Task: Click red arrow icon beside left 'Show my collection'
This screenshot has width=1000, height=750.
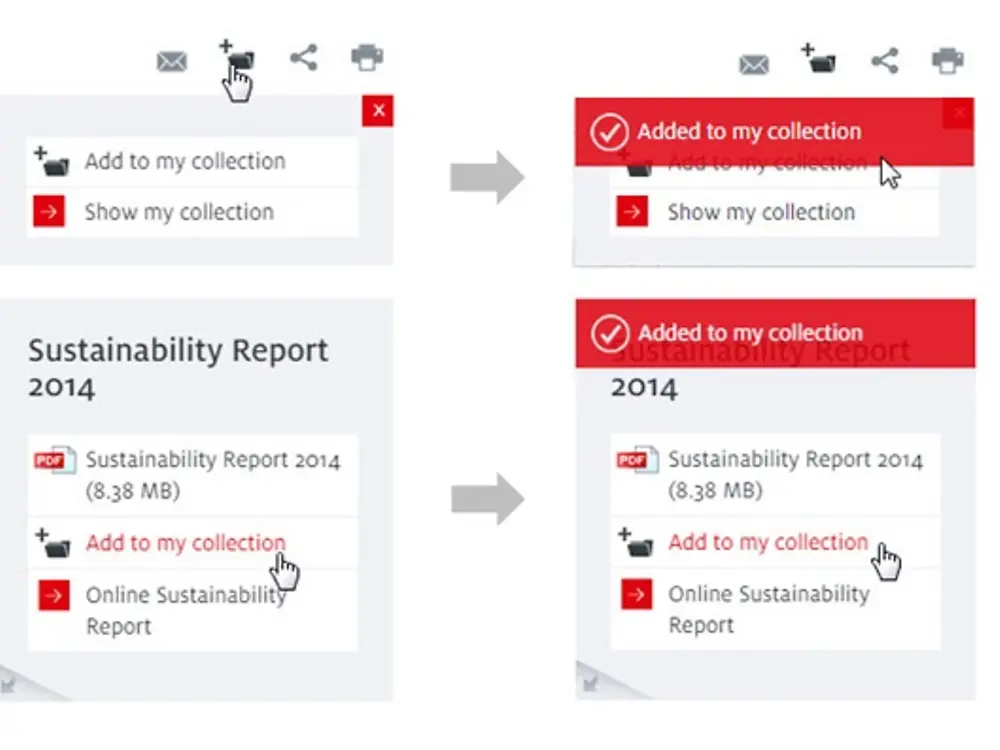Action: pyautogui.click(x=49, y=211)
